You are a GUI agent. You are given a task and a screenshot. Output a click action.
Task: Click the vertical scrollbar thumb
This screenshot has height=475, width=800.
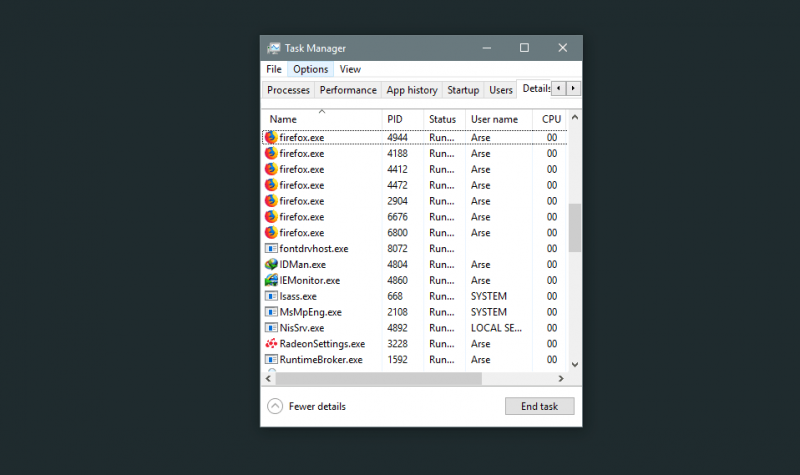[575, 228]
